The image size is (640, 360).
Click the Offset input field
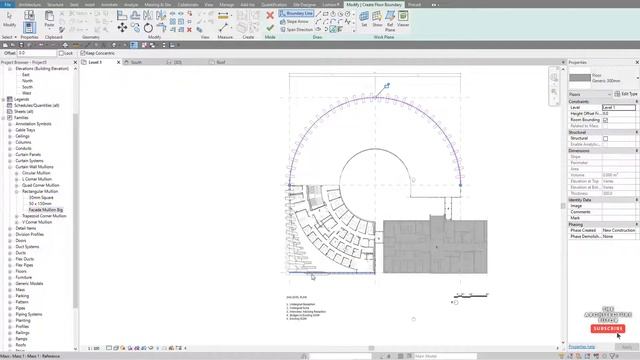tap(37, 53)
